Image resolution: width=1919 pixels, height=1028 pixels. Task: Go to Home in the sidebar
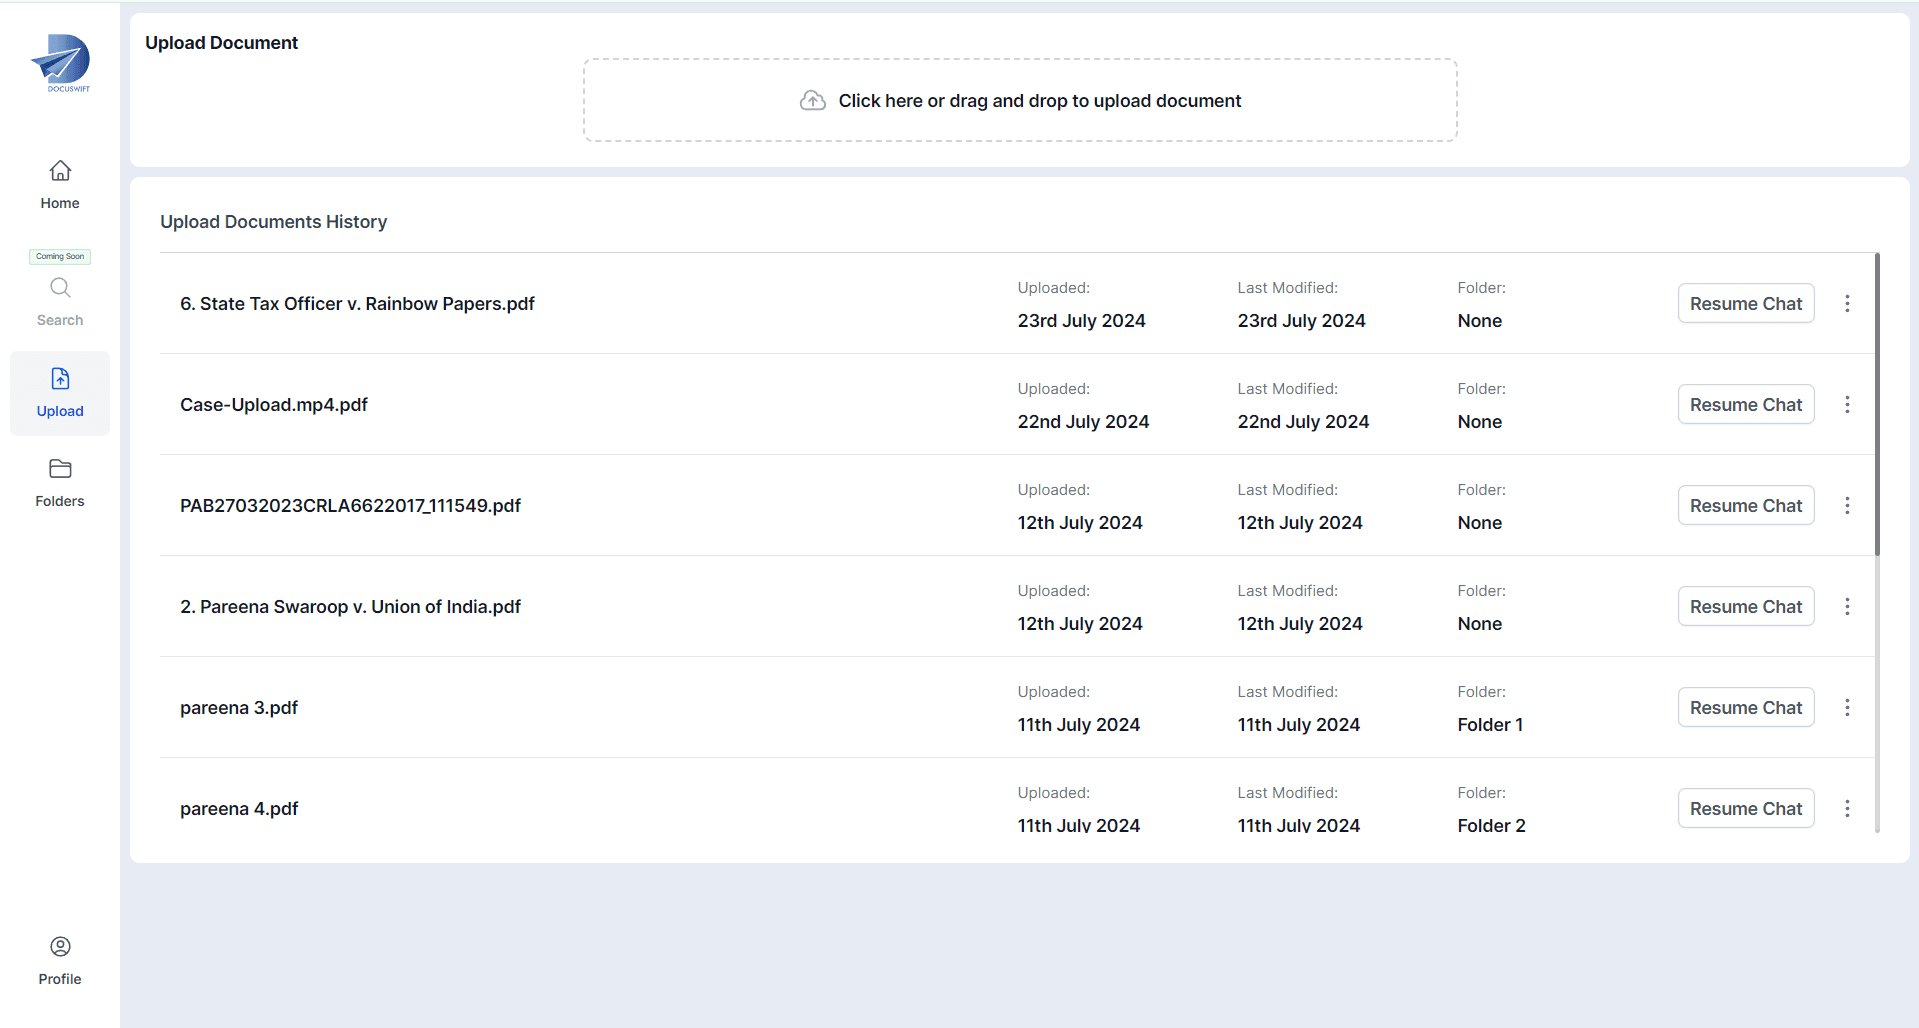point(60,185)
